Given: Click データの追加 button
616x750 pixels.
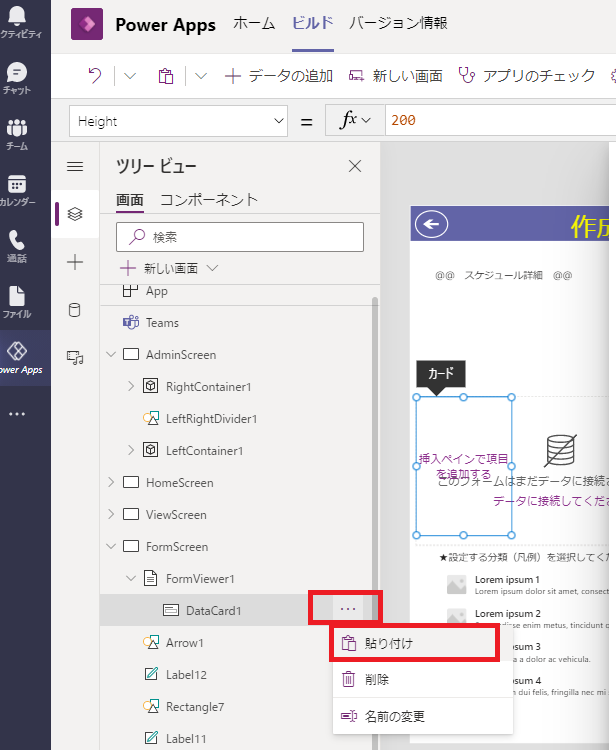Looking at the screenshot, I should click(x=279, y=76).
